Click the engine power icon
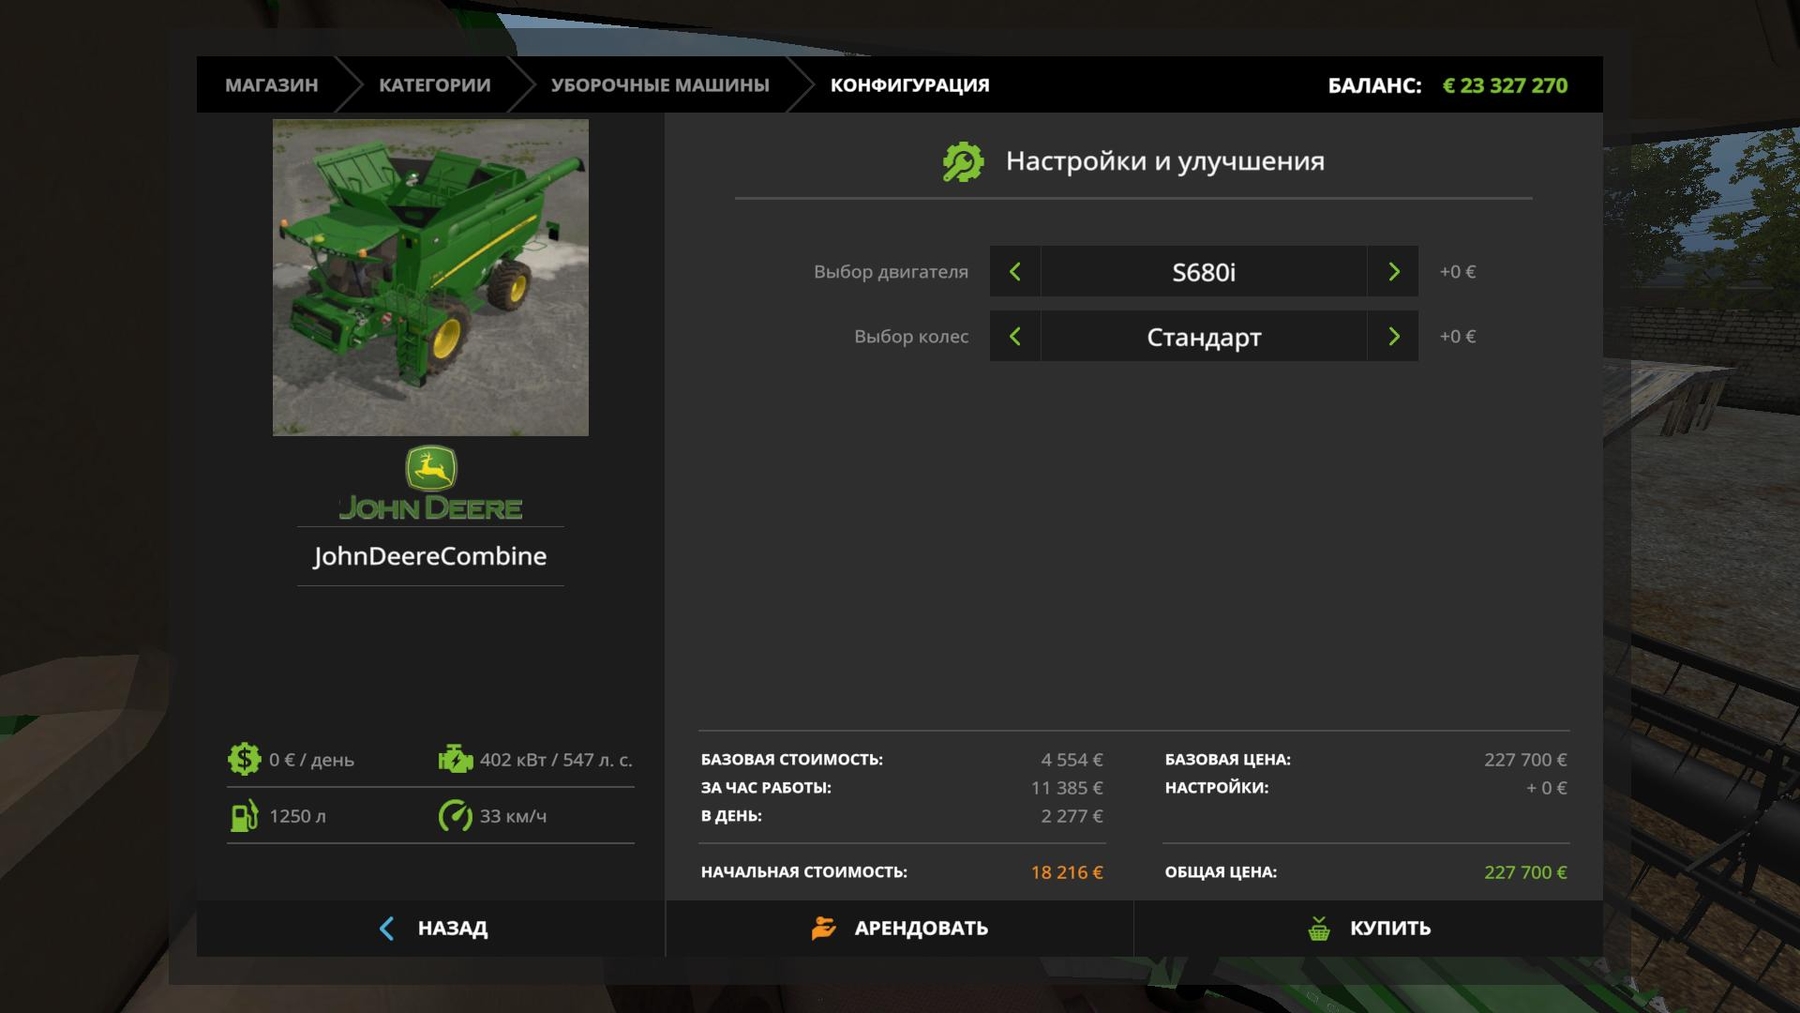Viewport: 1800px width, 1013px height. click(x=455, y=760)
